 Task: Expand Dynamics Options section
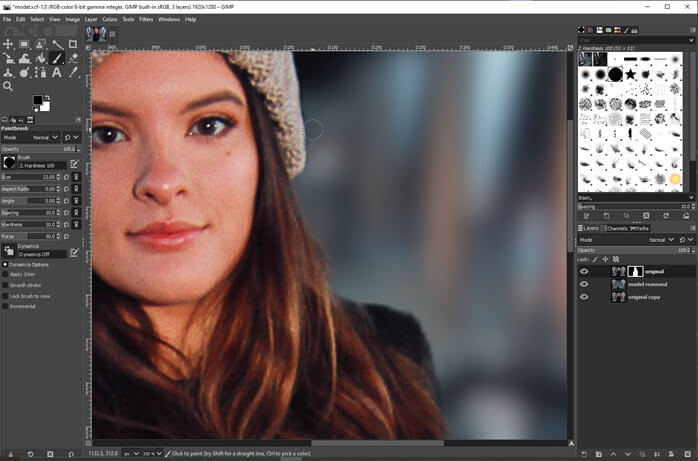click(5, 264)
